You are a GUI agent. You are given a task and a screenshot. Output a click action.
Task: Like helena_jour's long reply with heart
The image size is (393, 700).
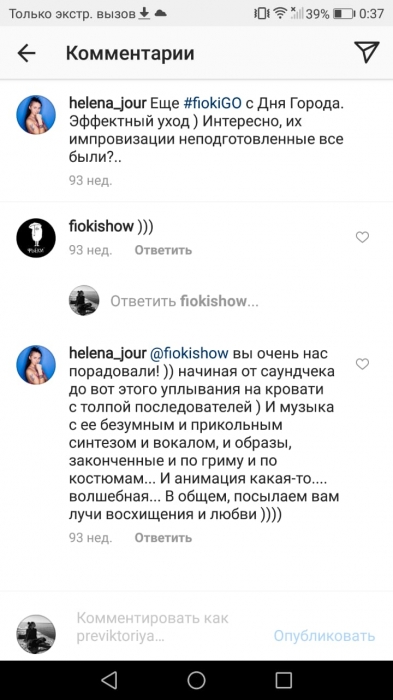click(x=362, y=364)
